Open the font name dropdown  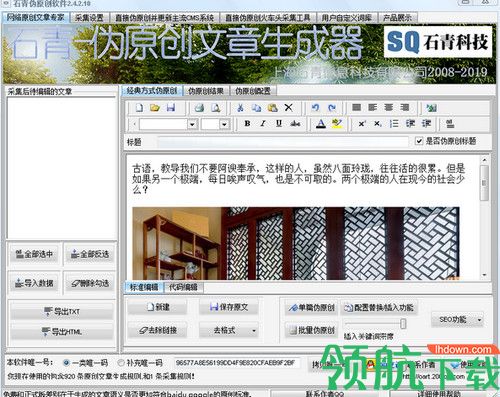coord(192,124)
